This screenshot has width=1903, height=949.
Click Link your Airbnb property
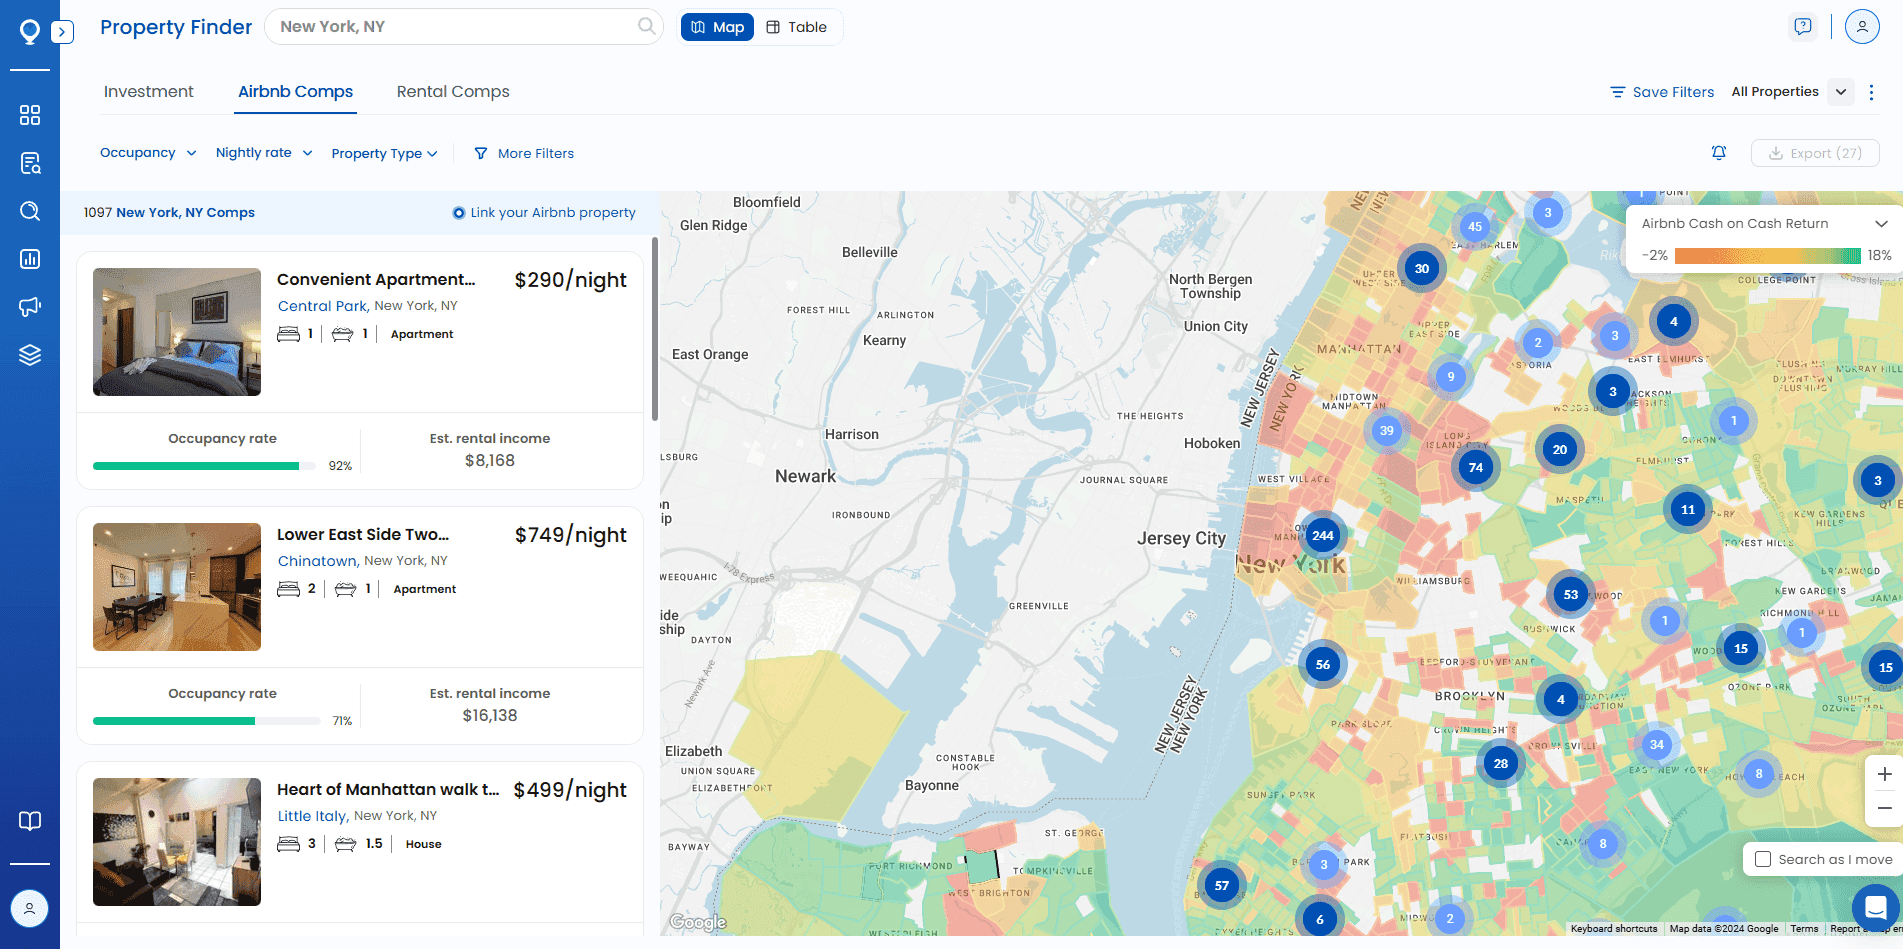pos(544,212)
